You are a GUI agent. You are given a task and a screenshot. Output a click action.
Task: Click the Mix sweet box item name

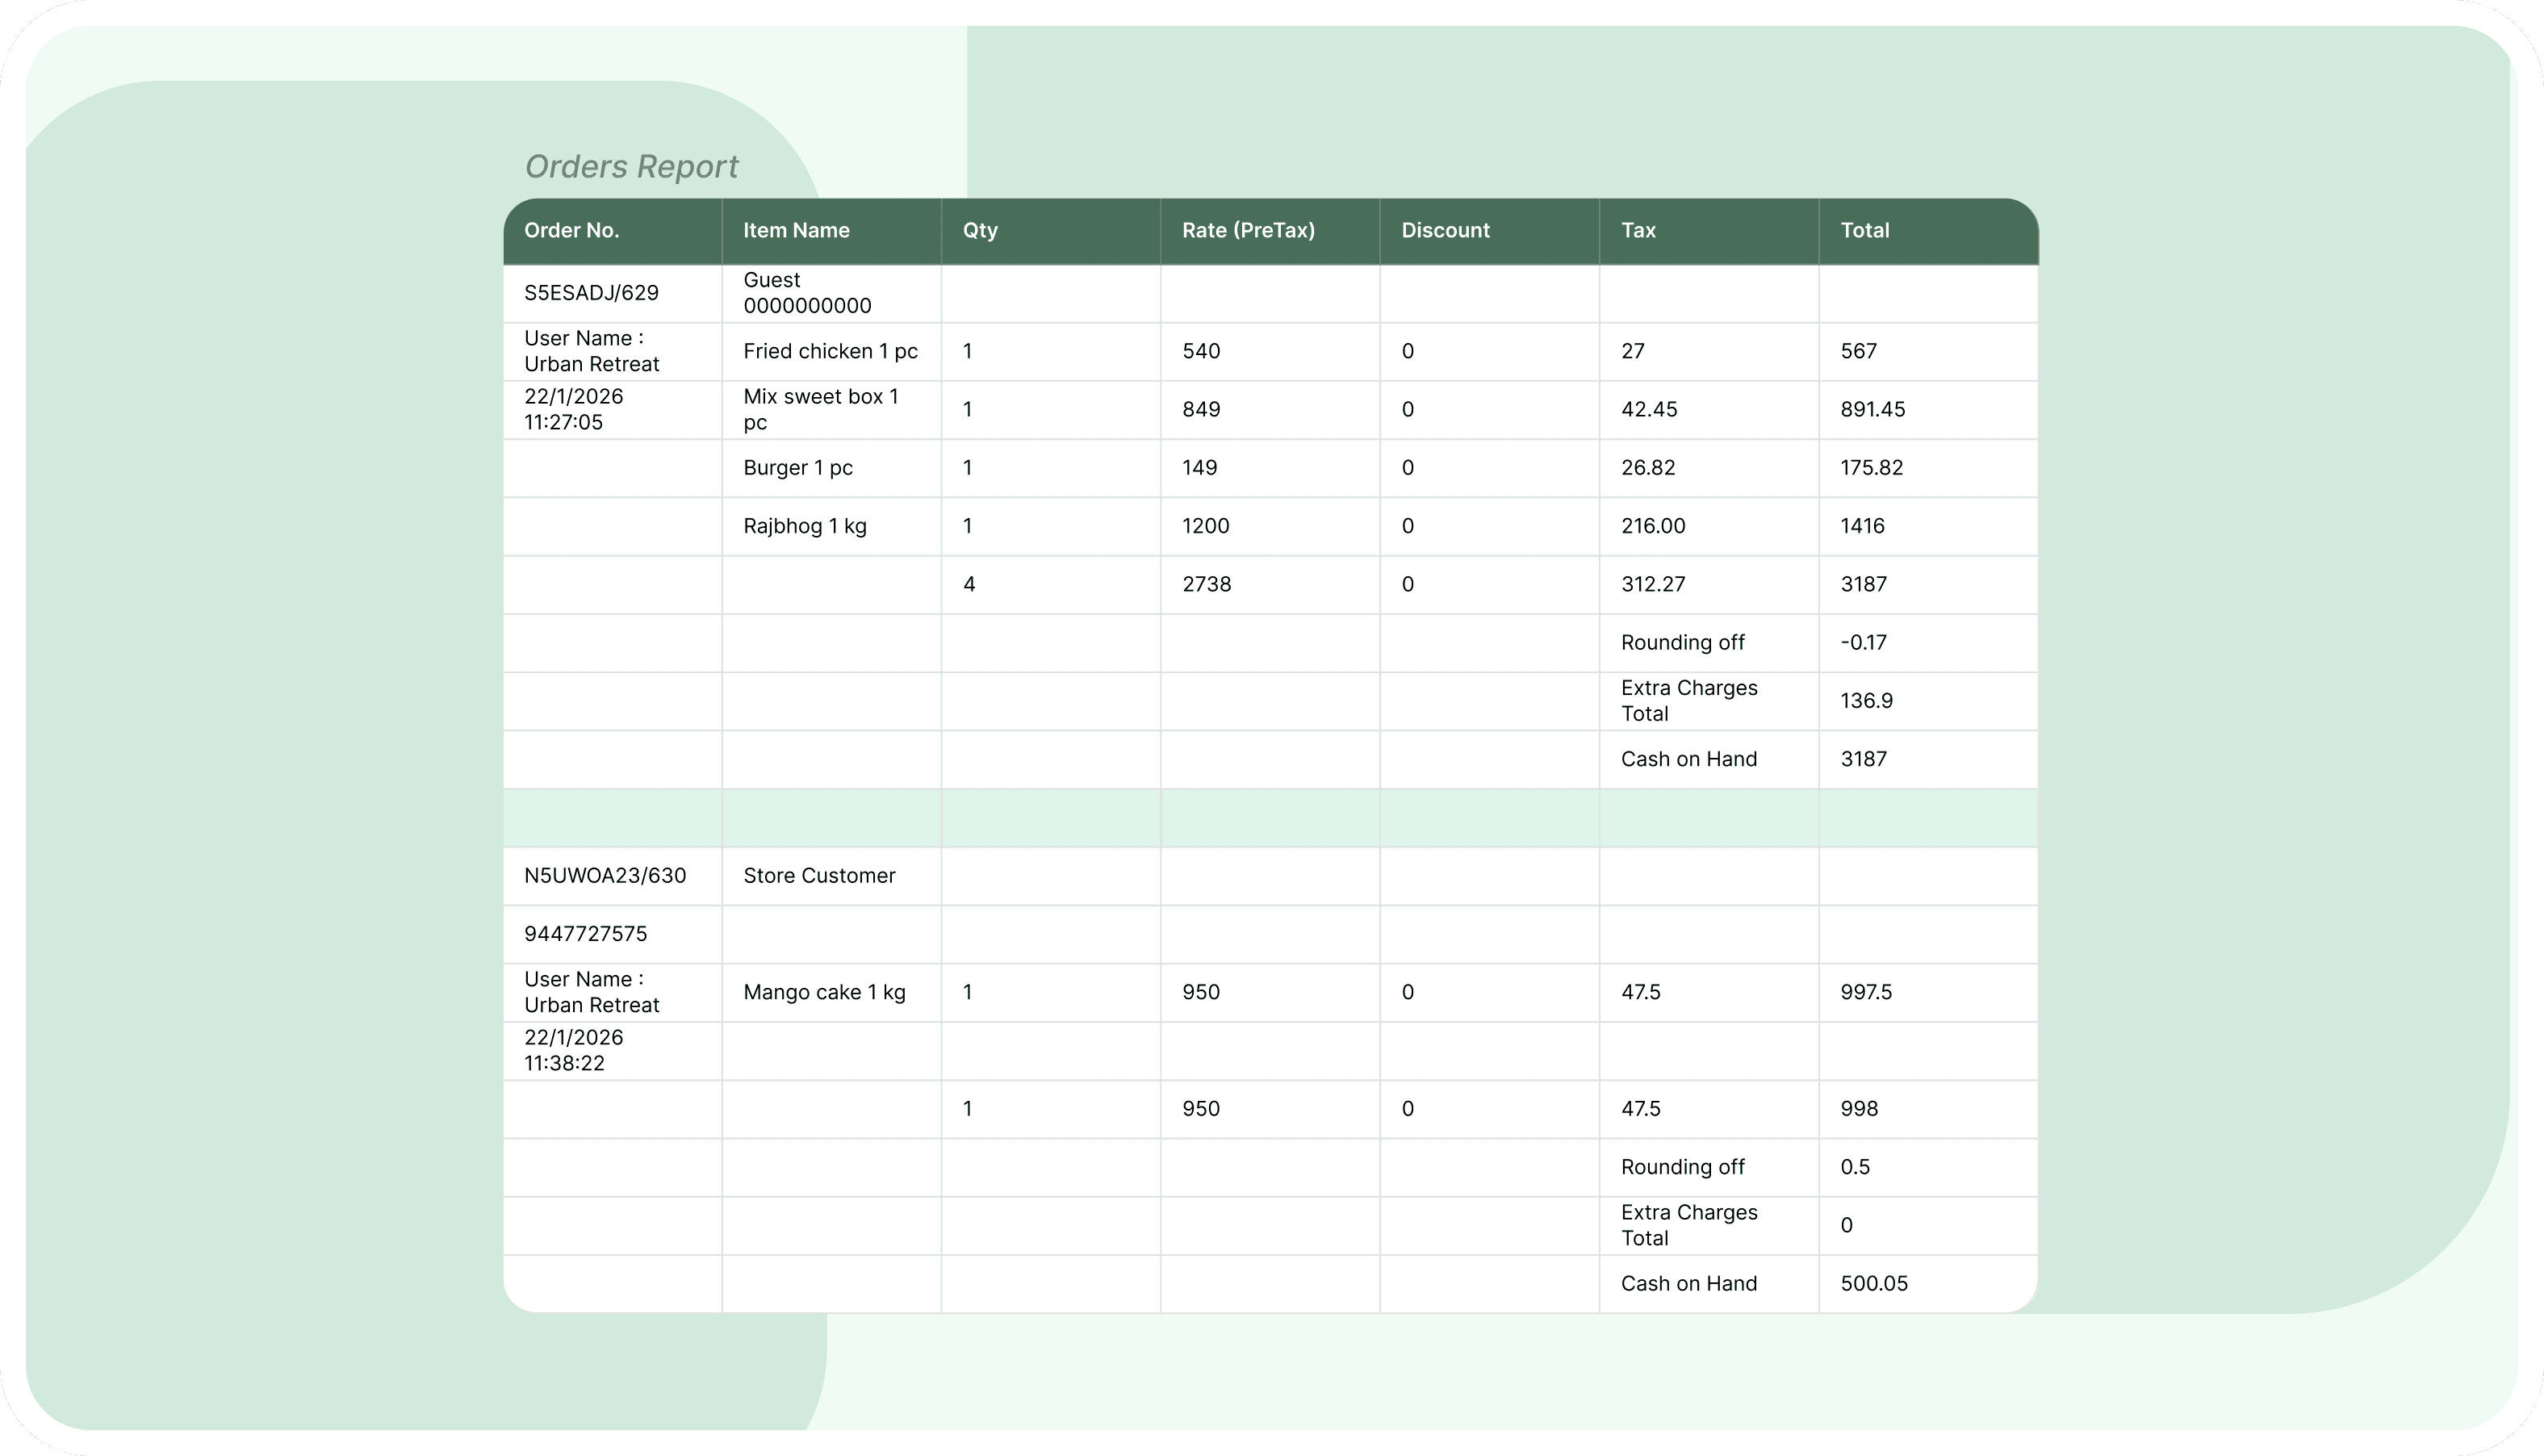[x=821, y=409]
